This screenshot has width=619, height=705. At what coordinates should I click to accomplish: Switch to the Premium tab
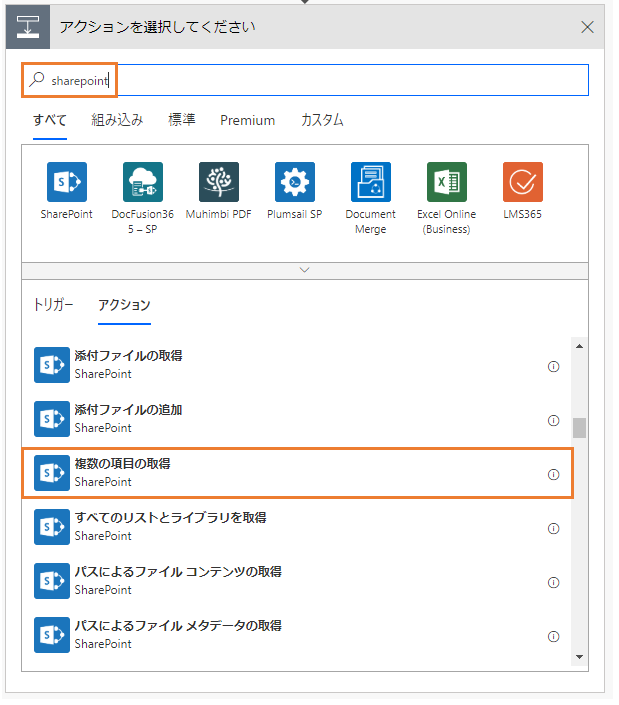(247, 120)
